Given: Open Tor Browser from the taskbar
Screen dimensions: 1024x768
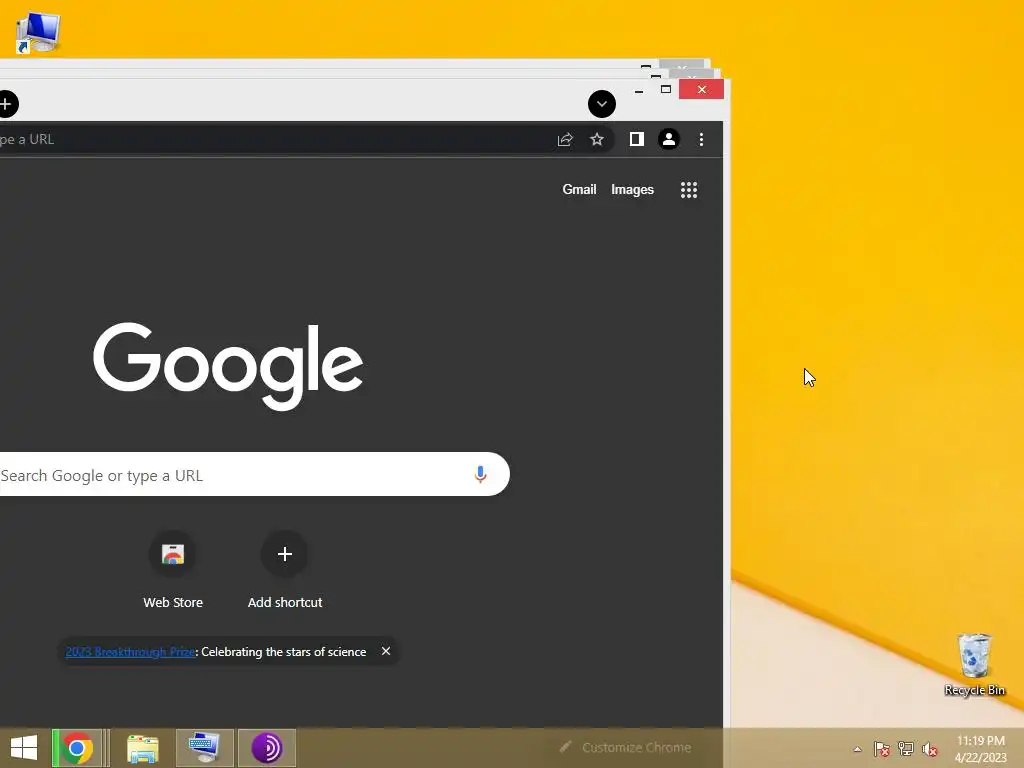Looking at the screenshot, I should point(266,748).
